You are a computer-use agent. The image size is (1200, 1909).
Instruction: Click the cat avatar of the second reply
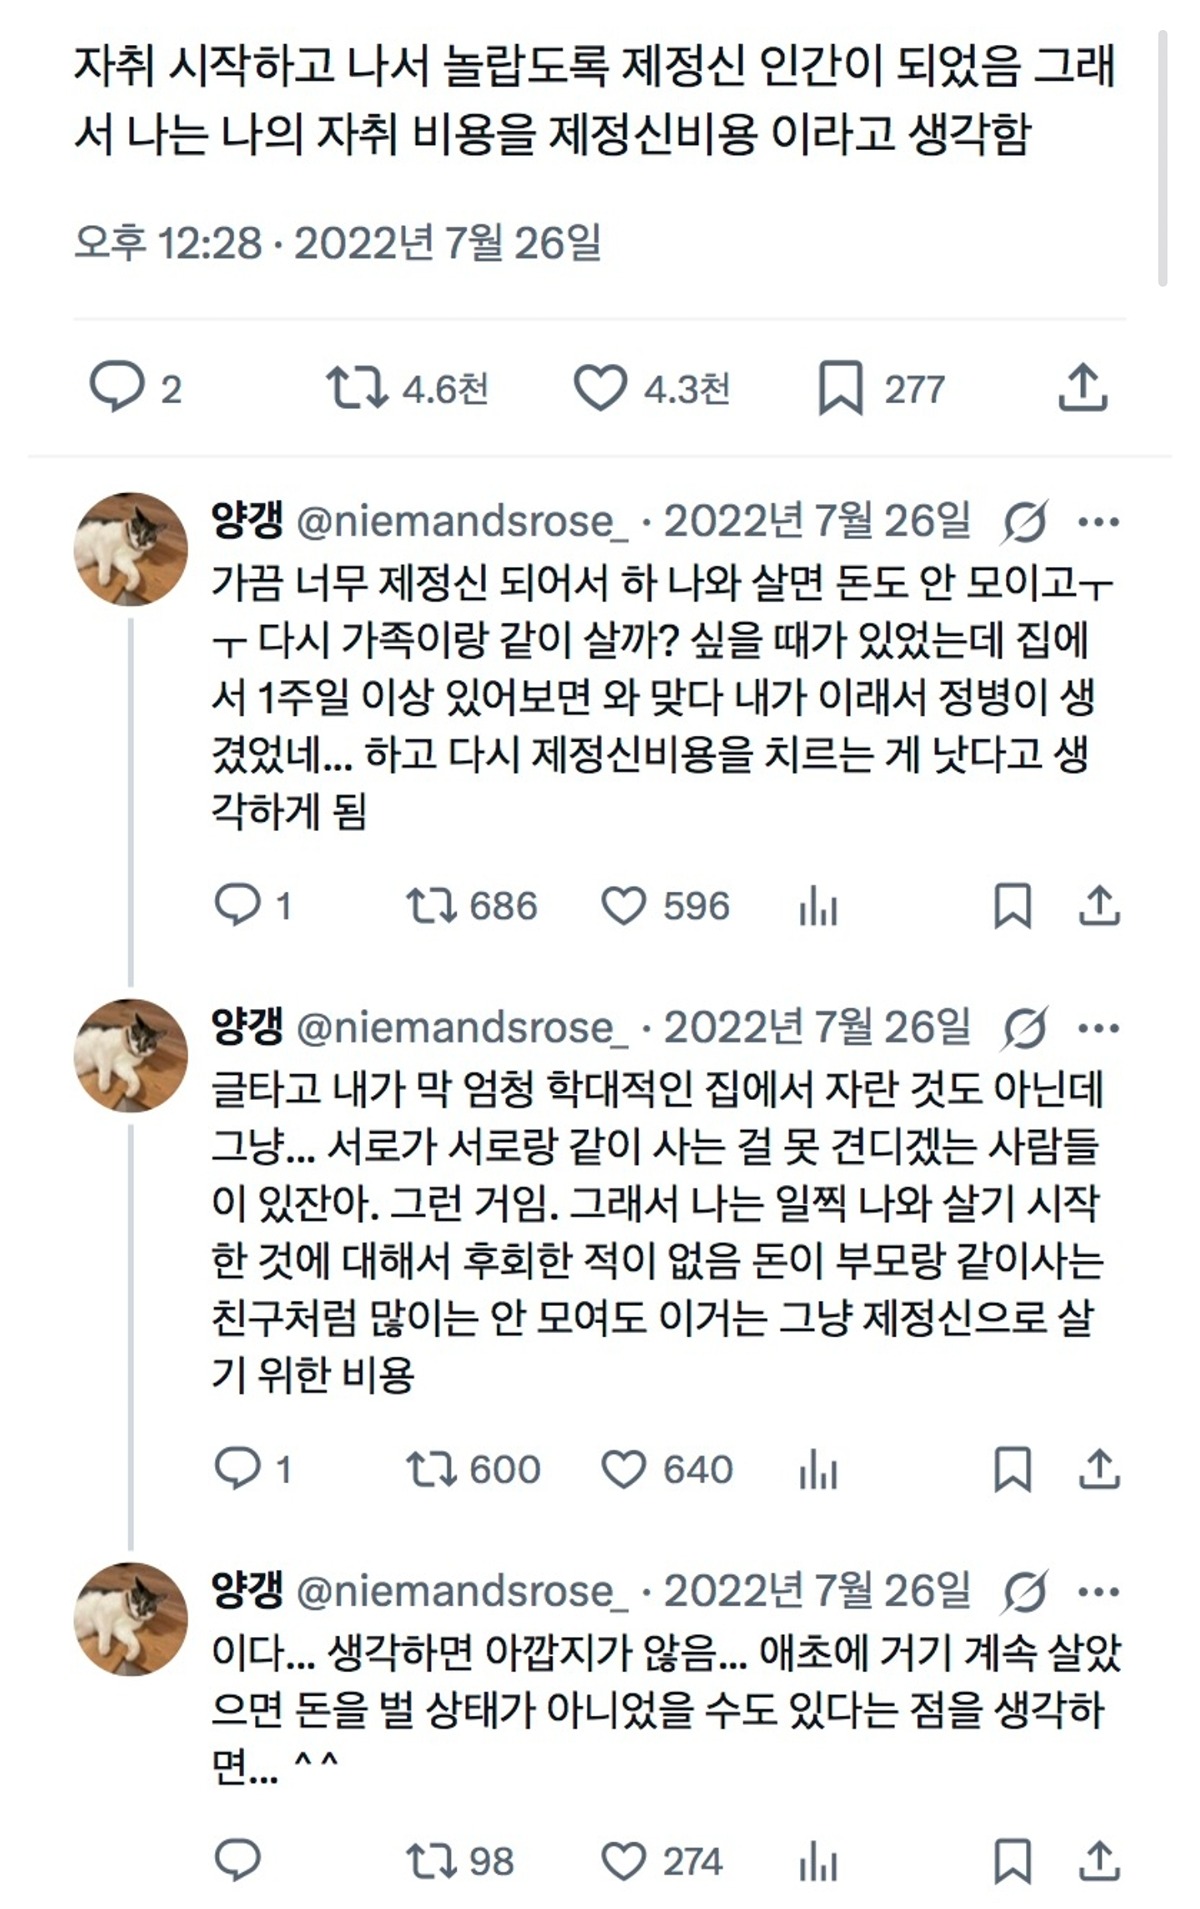[131, 1055]
